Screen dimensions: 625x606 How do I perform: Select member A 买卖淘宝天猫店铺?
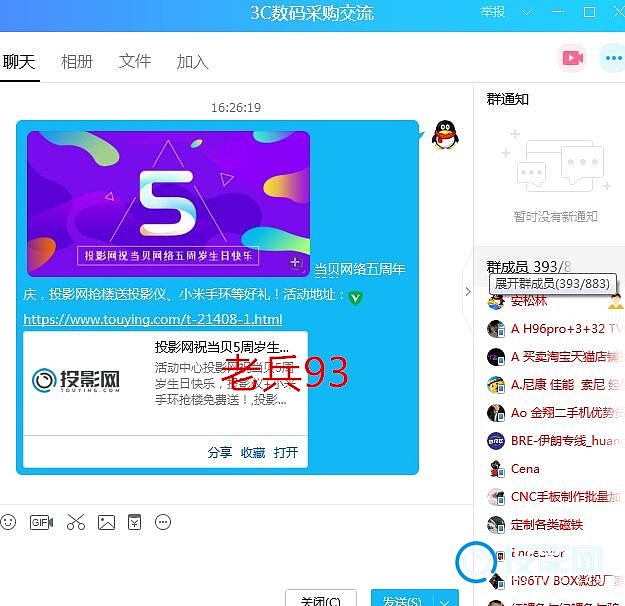[565, 357]
